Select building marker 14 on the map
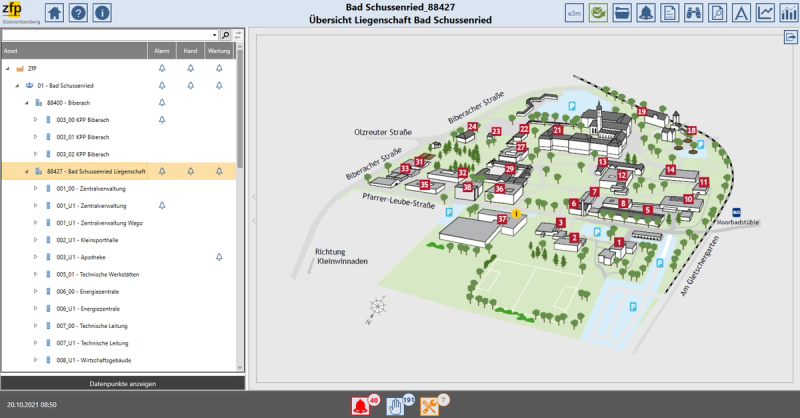800x418 pixels. pos(670,169)
